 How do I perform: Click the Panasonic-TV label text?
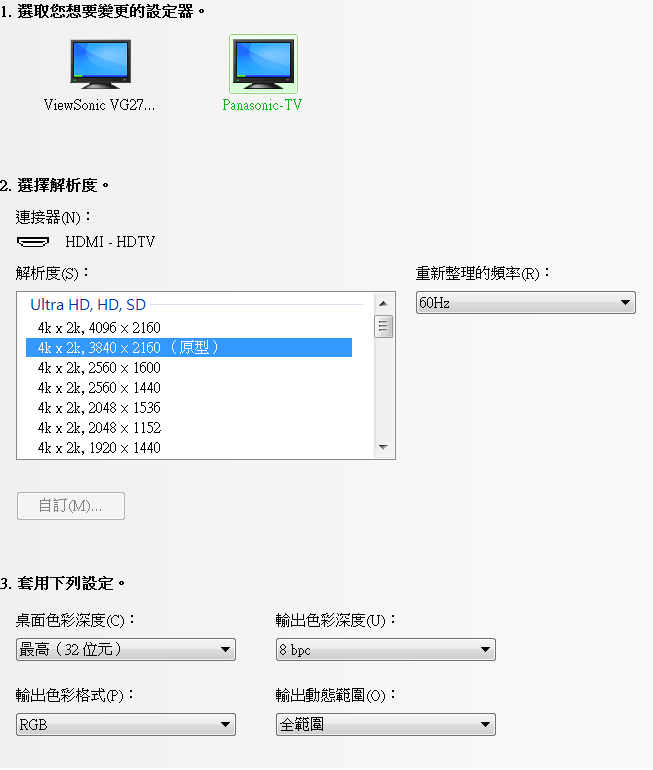click(x=262, y=105)
